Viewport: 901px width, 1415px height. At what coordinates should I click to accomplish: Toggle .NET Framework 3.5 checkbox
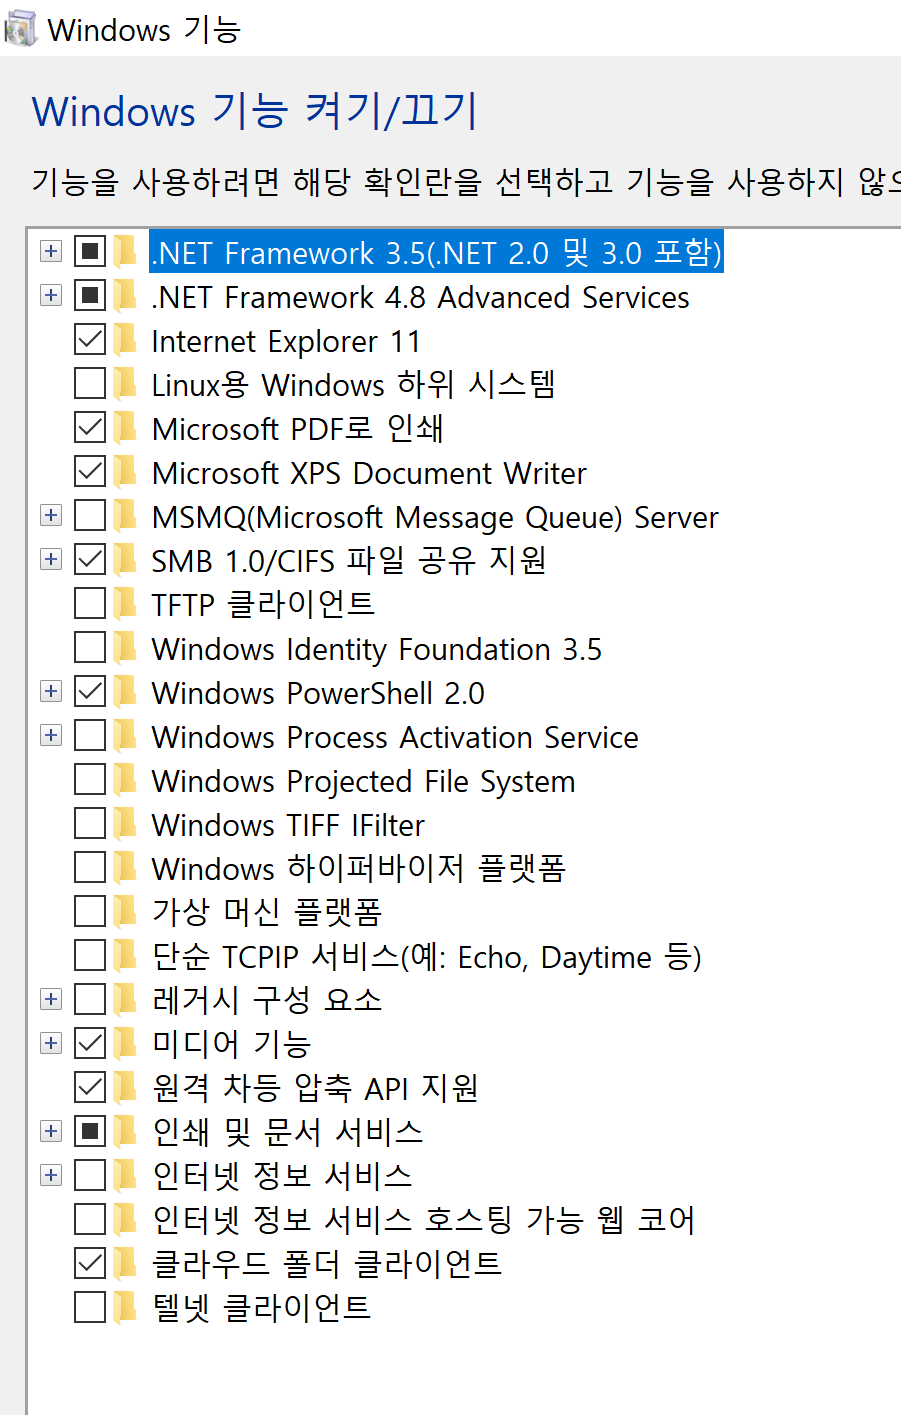[x=90, y=251]
